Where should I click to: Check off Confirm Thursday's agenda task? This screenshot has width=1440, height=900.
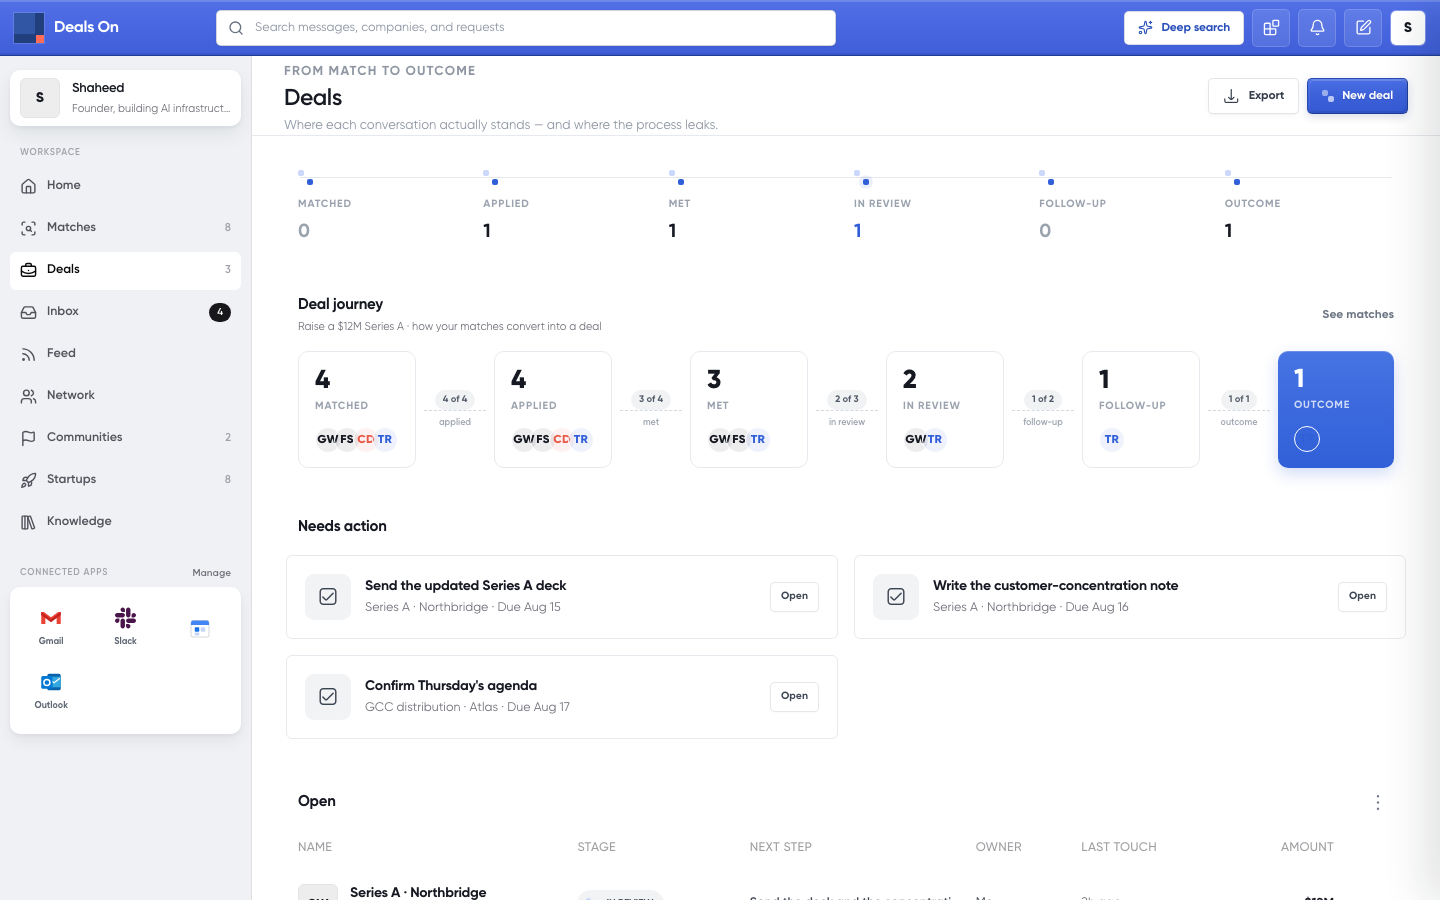point(328,697)
